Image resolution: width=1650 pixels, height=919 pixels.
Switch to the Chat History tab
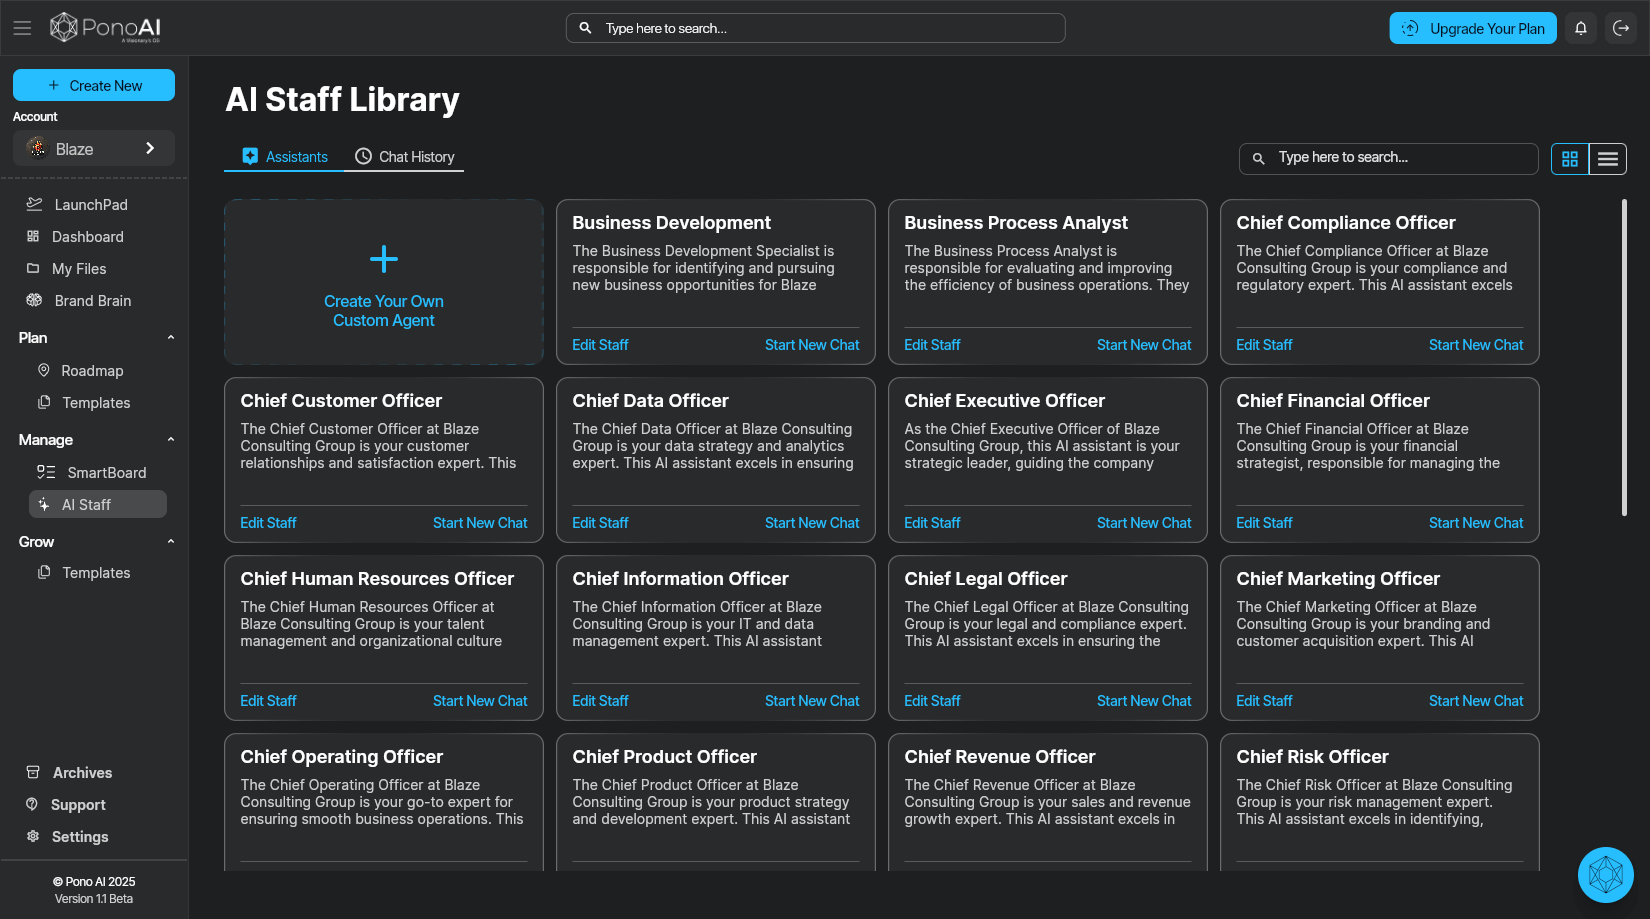tap(405, 157)
